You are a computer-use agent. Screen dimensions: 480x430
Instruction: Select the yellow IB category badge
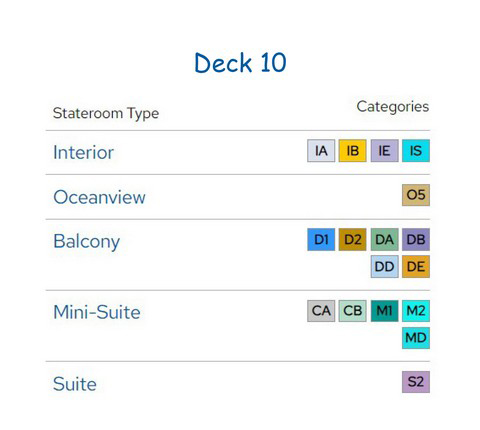[x=352, y=151]
